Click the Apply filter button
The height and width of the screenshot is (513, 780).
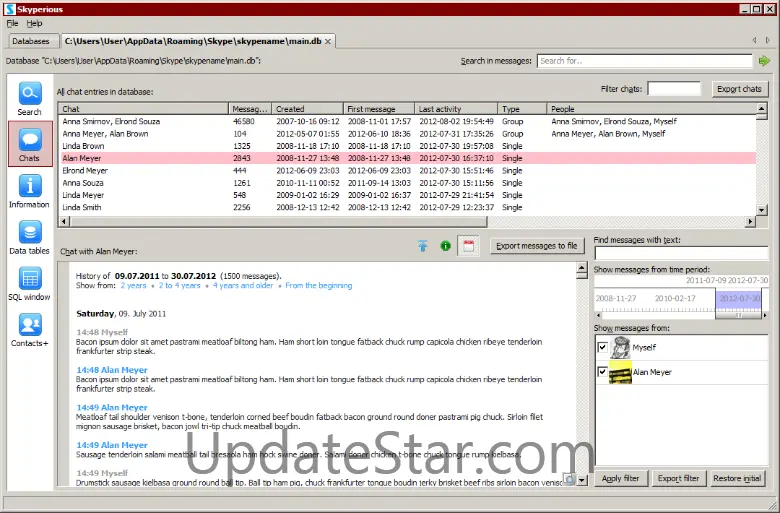[620, 478]
